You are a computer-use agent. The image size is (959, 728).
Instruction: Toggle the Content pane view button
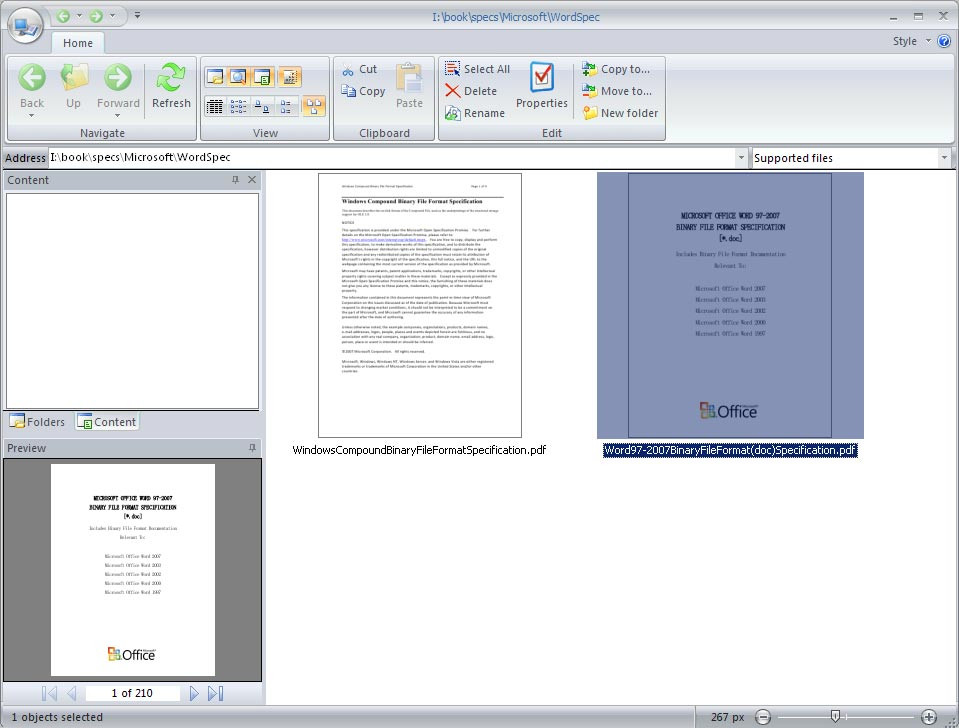click(263, 77)
